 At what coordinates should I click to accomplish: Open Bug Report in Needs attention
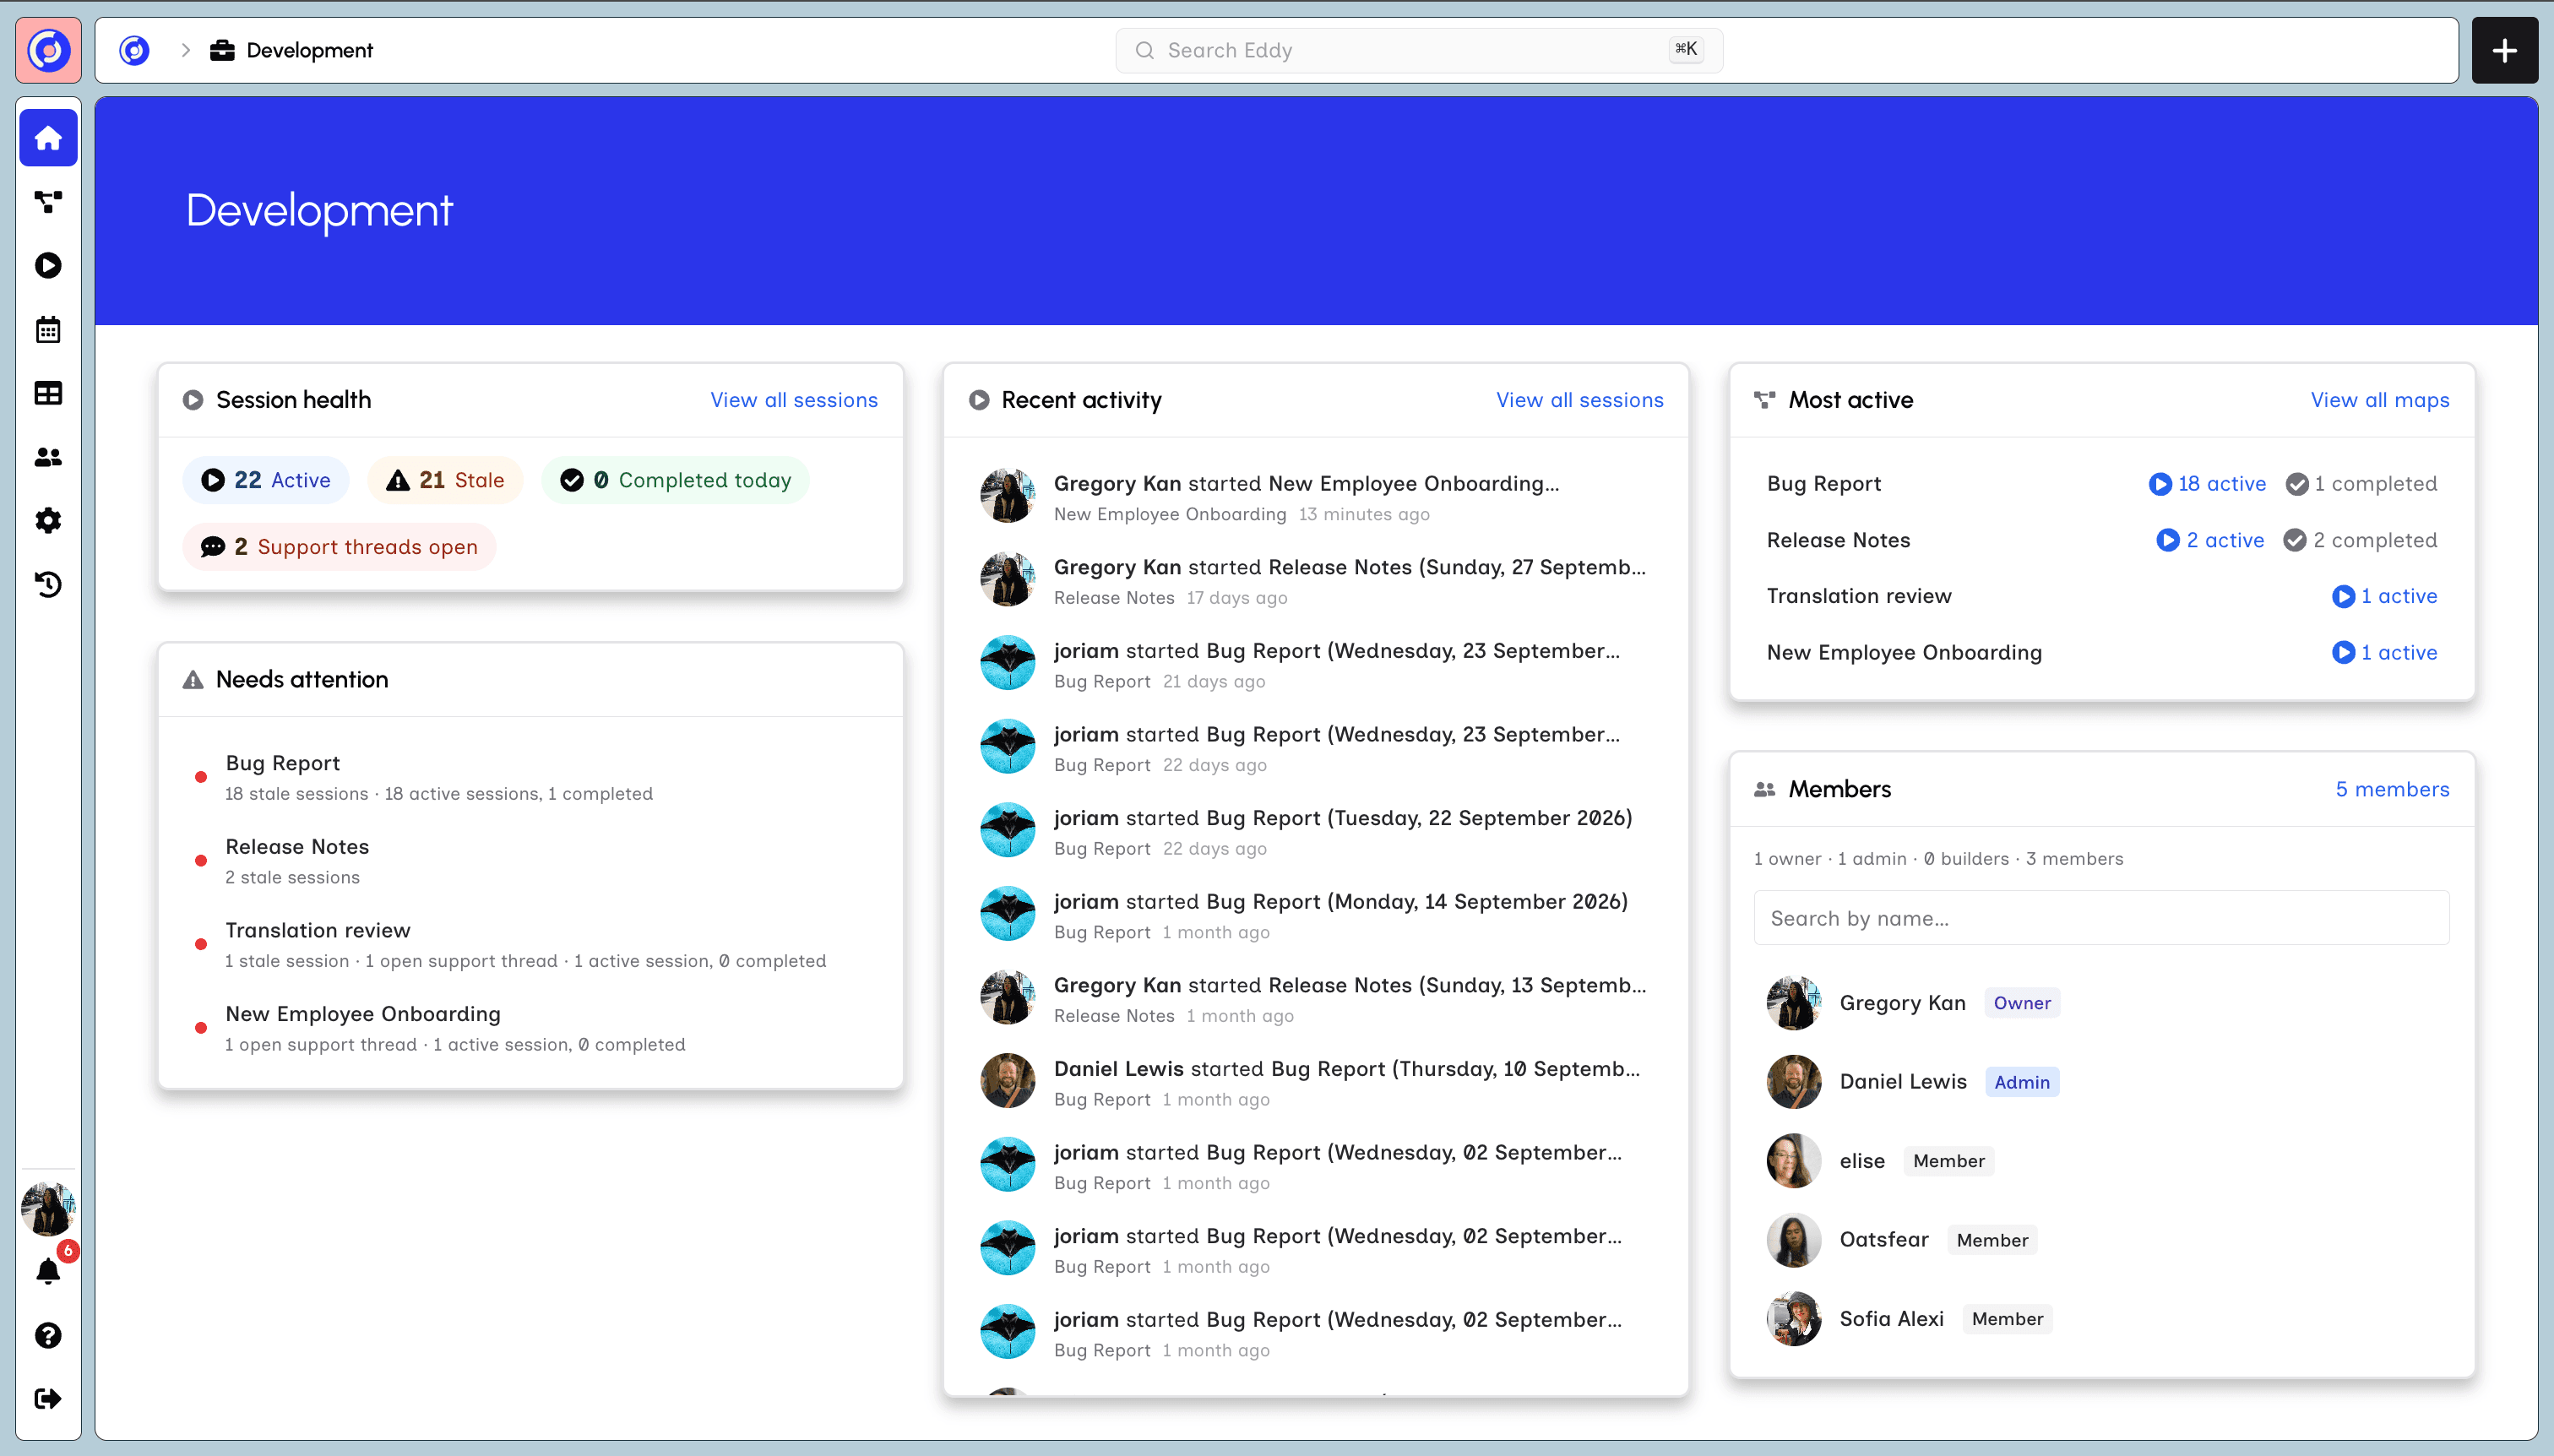(530, 777)
